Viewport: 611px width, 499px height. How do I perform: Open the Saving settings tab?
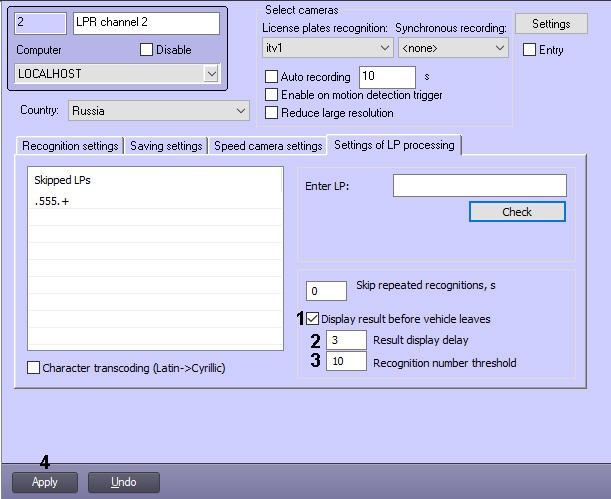click(x=166, y=146)
